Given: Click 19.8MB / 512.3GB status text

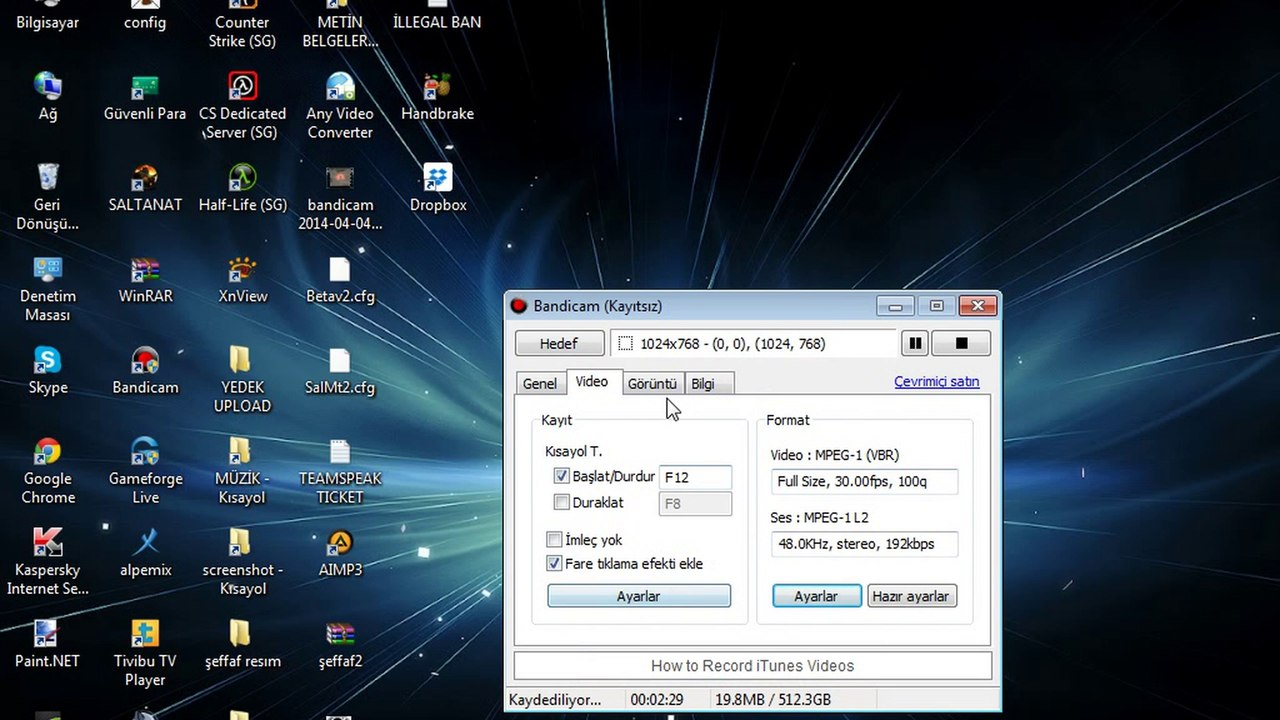Looking at the screenshot, I should coord(773,700).
